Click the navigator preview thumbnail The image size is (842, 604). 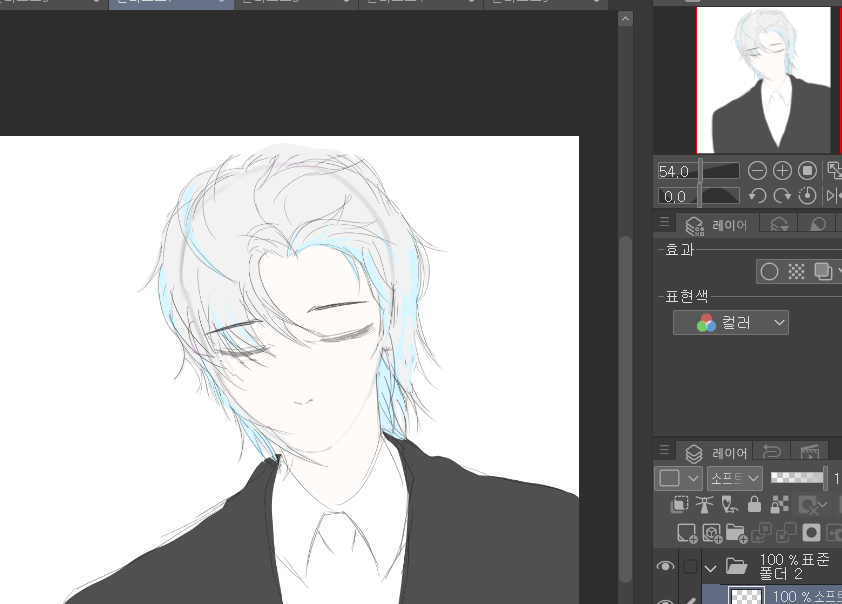click(763, 80)
